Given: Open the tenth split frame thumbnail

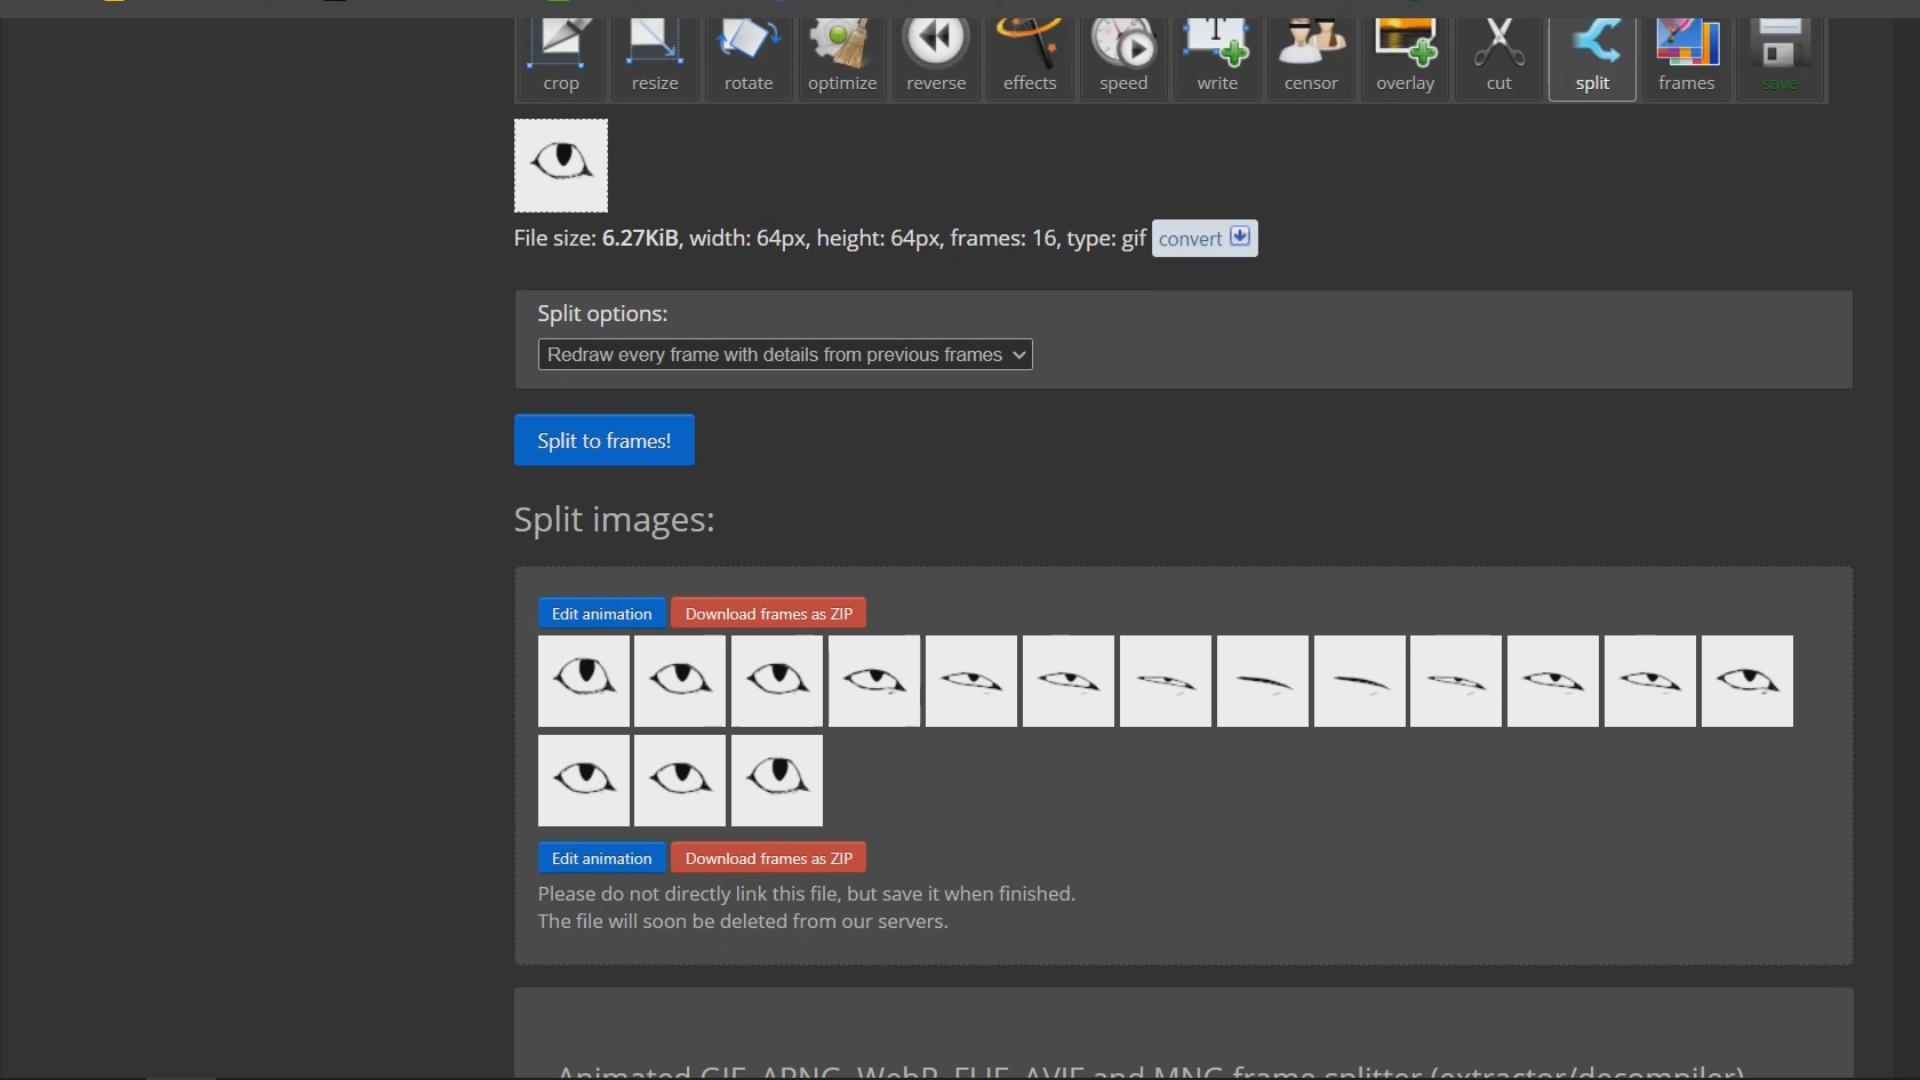Looking at the screenshot, I should pyautogui.click(x=1456, y=681).
